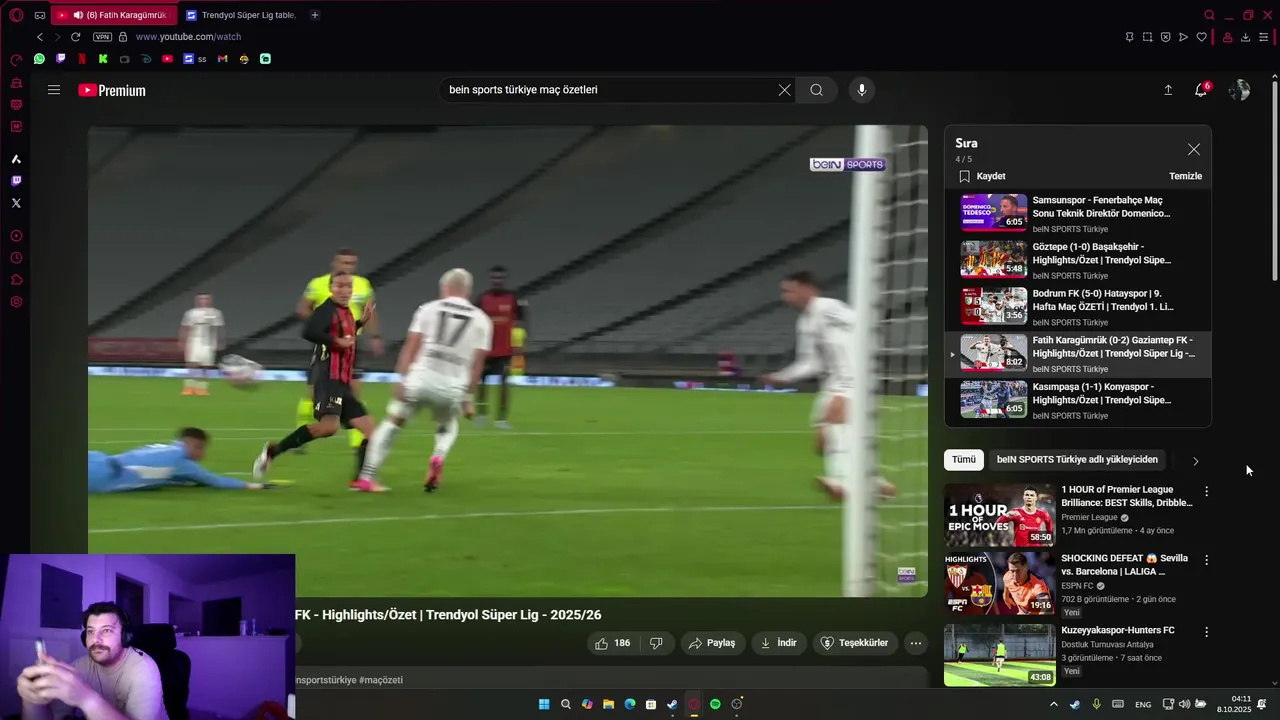Open the Gmail bookmark
This screenshot has width=1280, height=720.
coord(222,59)
